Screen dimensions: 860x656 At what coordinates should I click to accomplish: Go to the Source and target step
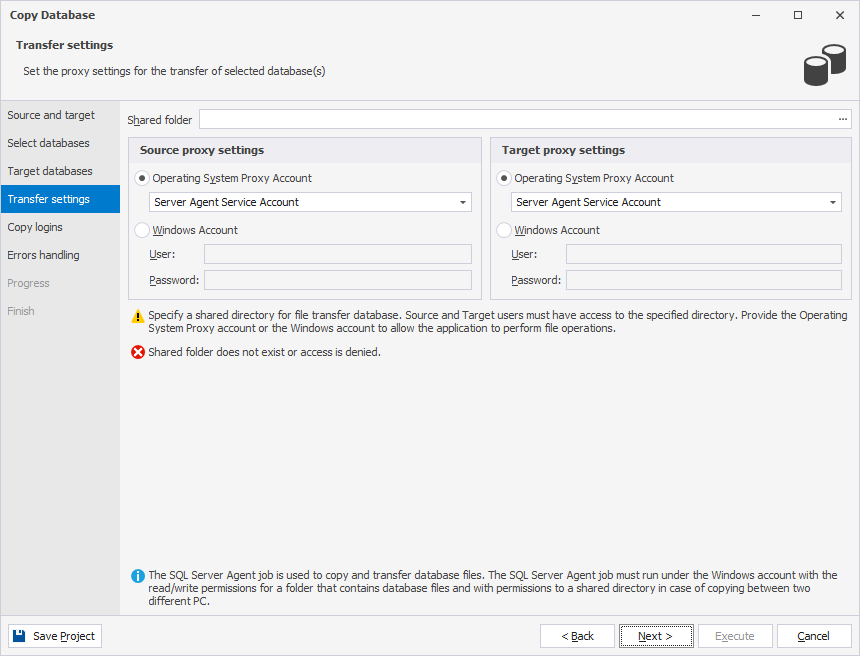click(51, 115)
